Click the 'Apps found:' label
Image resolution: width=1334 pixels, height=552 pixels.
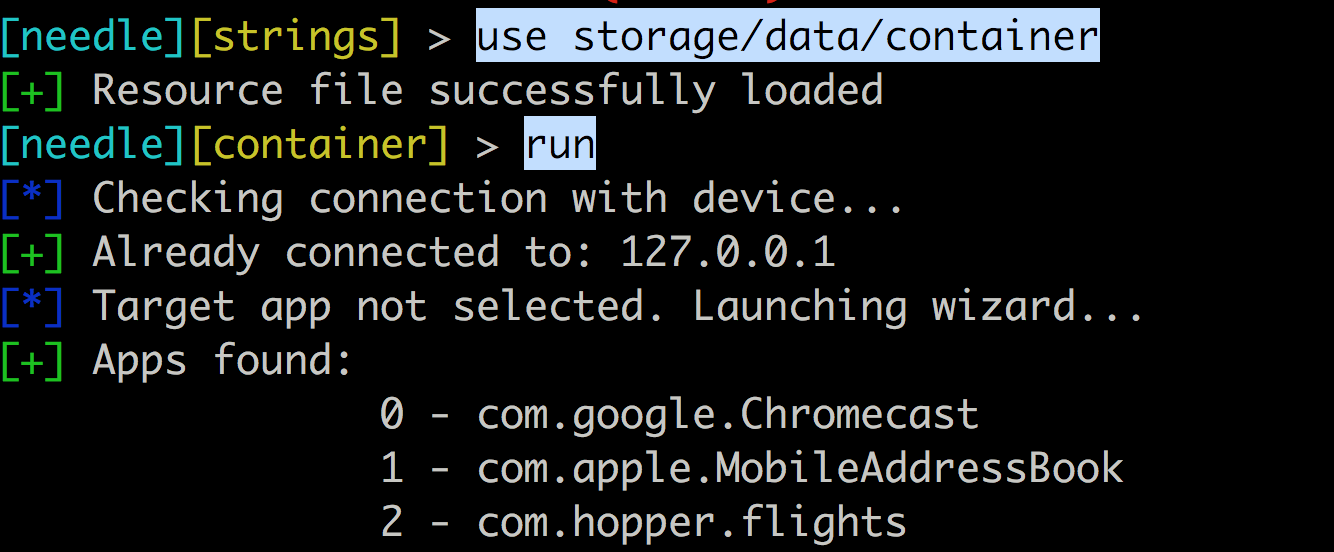click(222, 361)
